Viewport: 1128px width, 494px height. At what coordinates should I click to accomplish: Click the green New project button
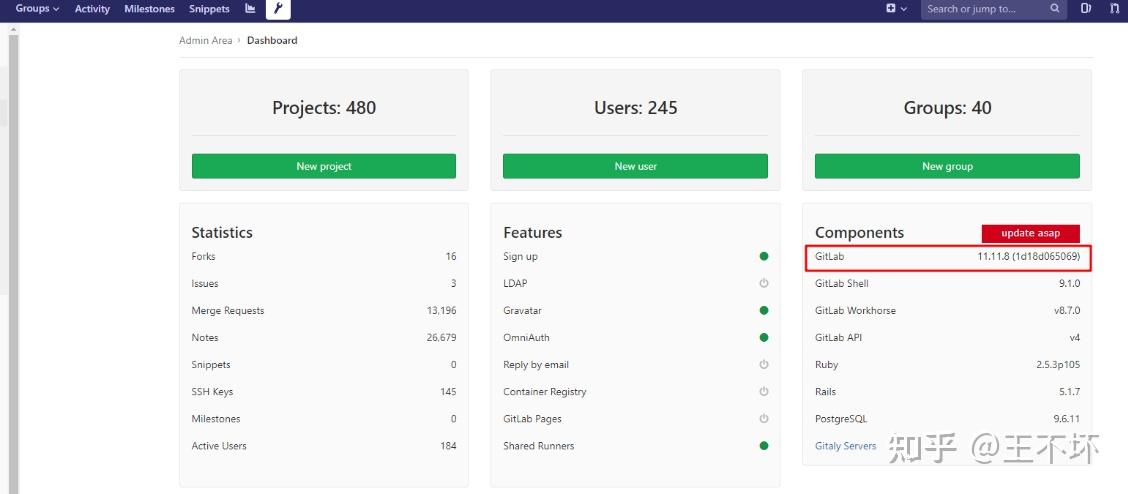pyautogui.click(x=323, y=166)
